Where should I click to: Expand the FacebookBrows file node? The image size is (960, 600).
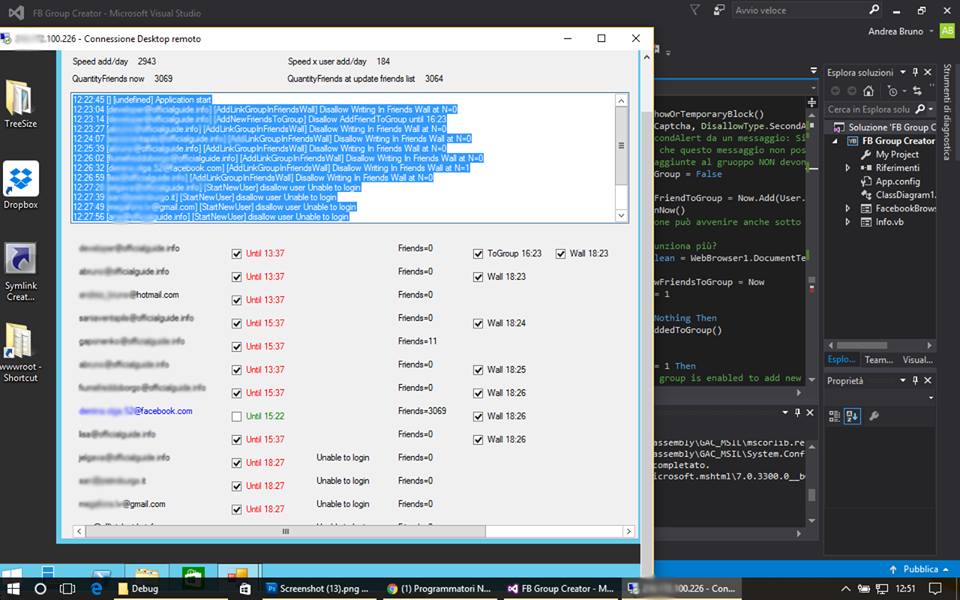(848, 208)
